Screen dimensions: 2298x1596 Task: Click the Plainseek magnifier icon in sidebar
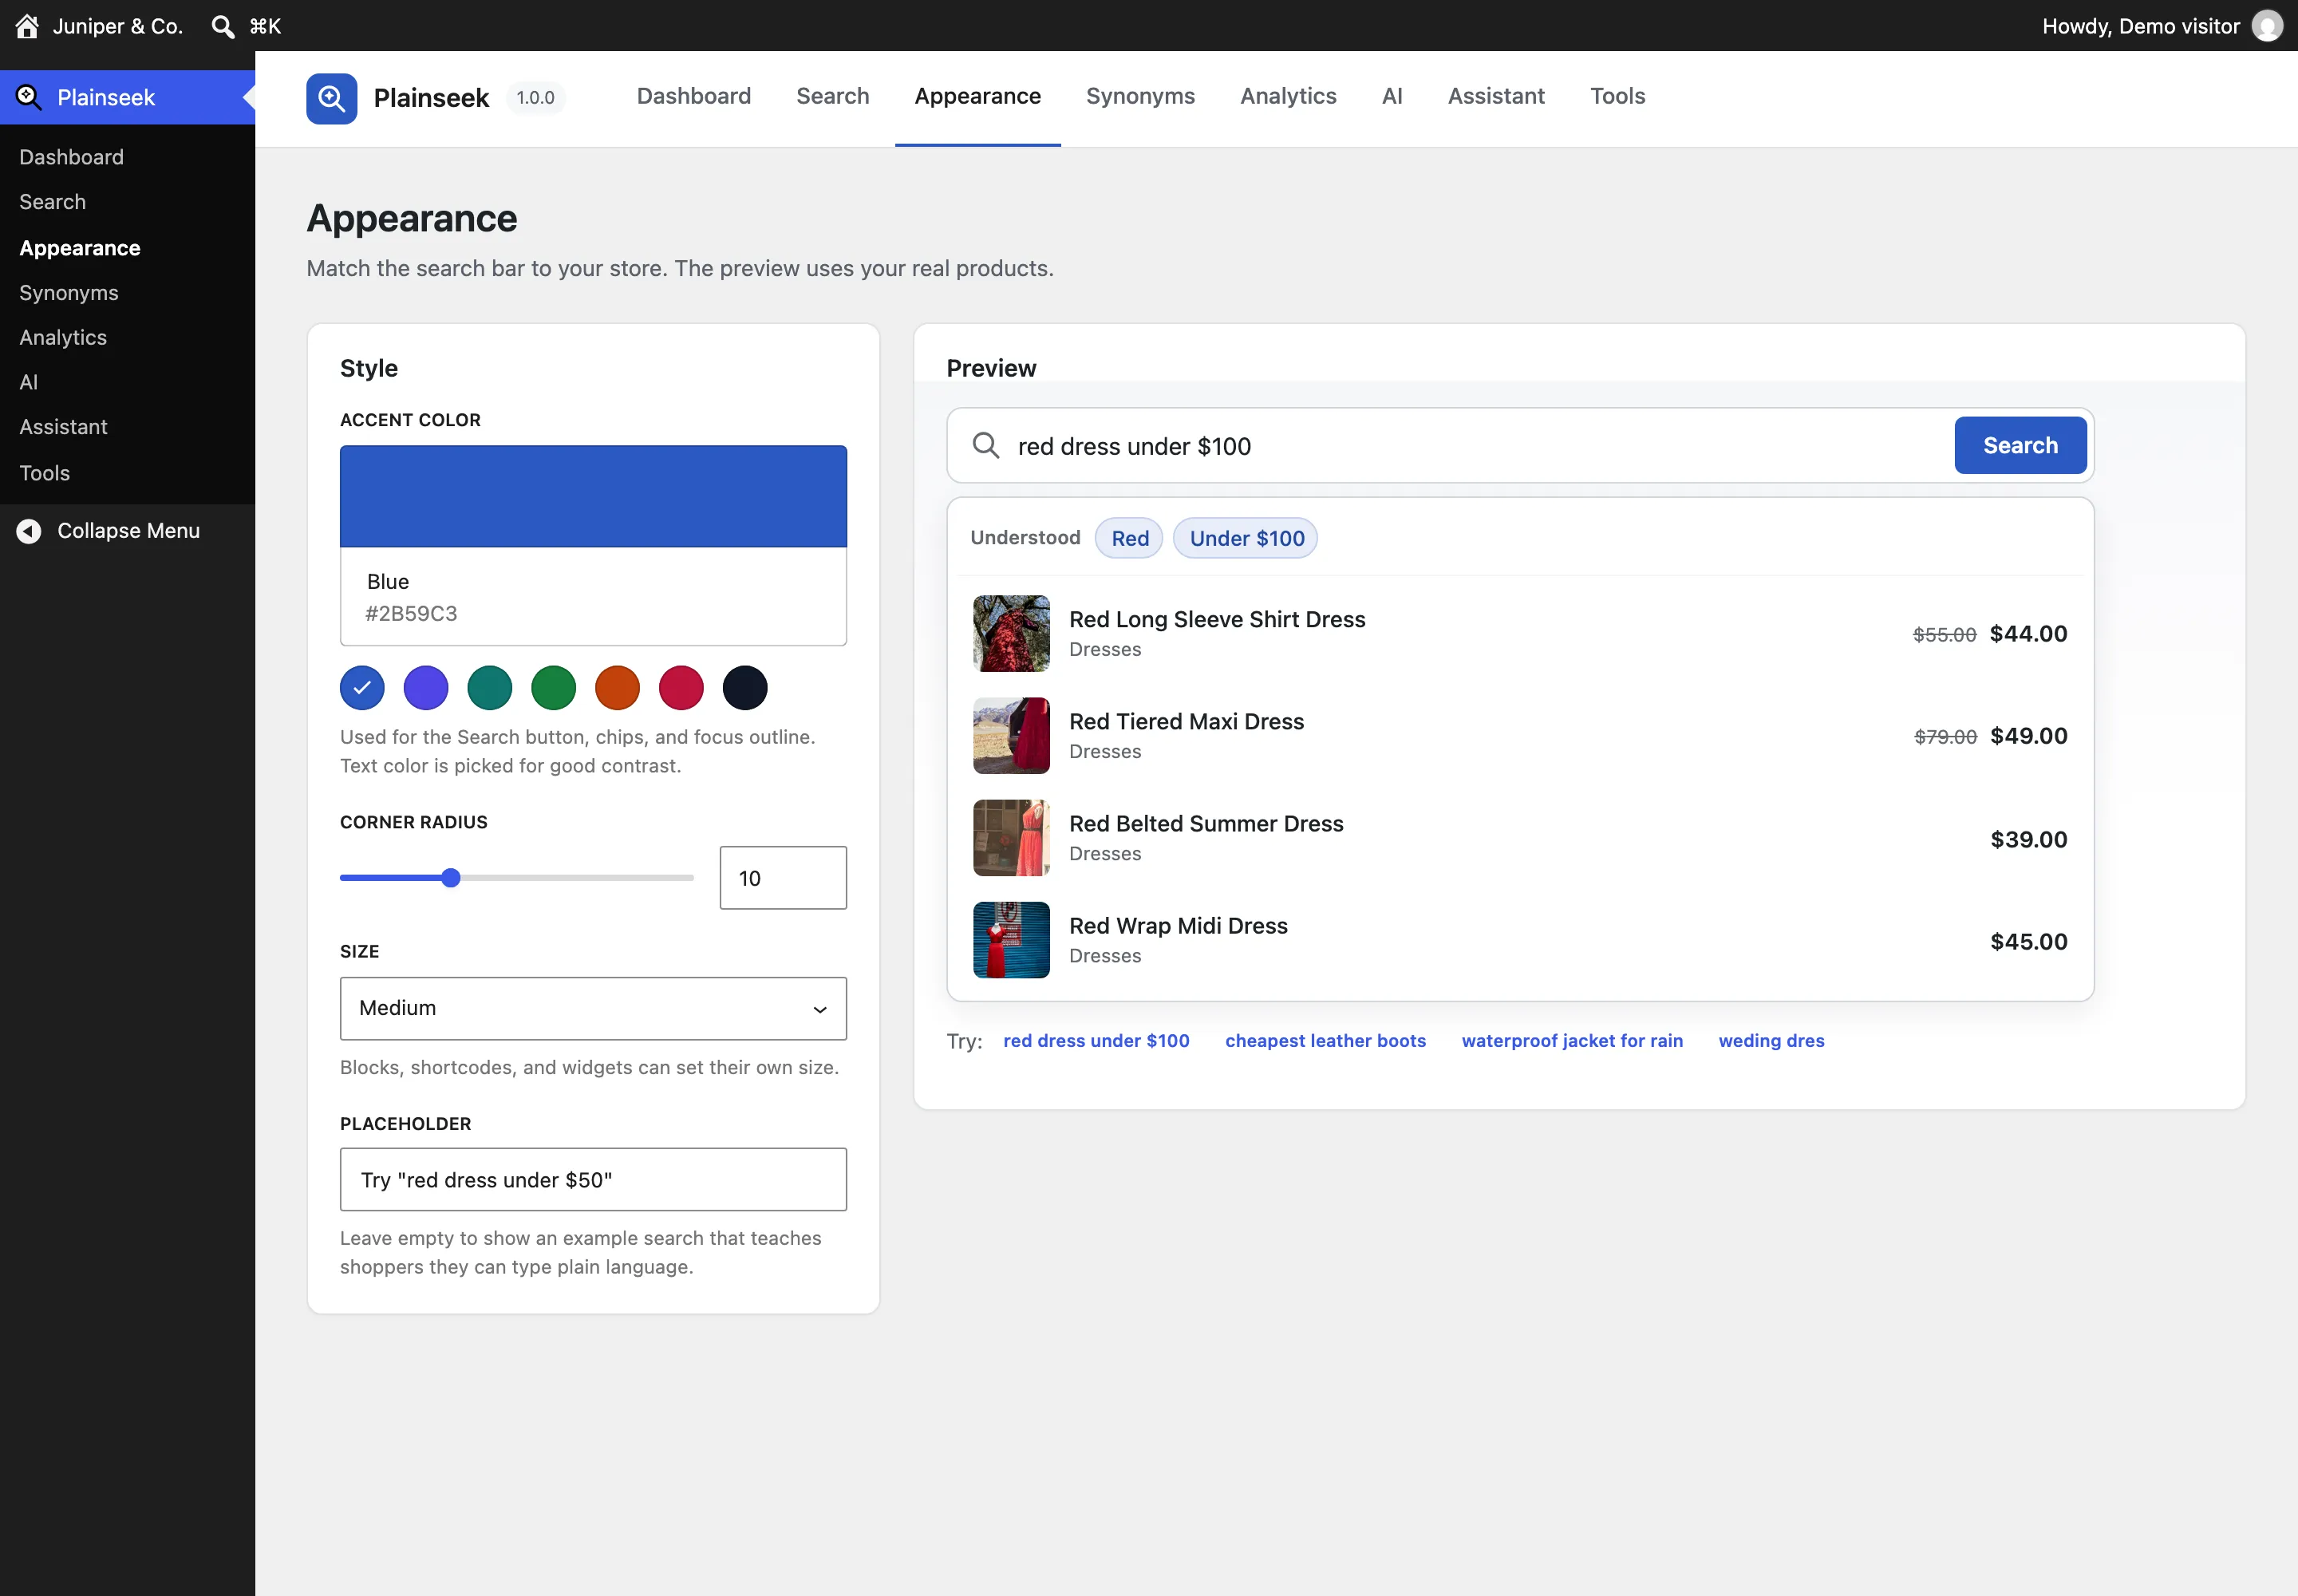pyautogui.click(x=28, y=97)
